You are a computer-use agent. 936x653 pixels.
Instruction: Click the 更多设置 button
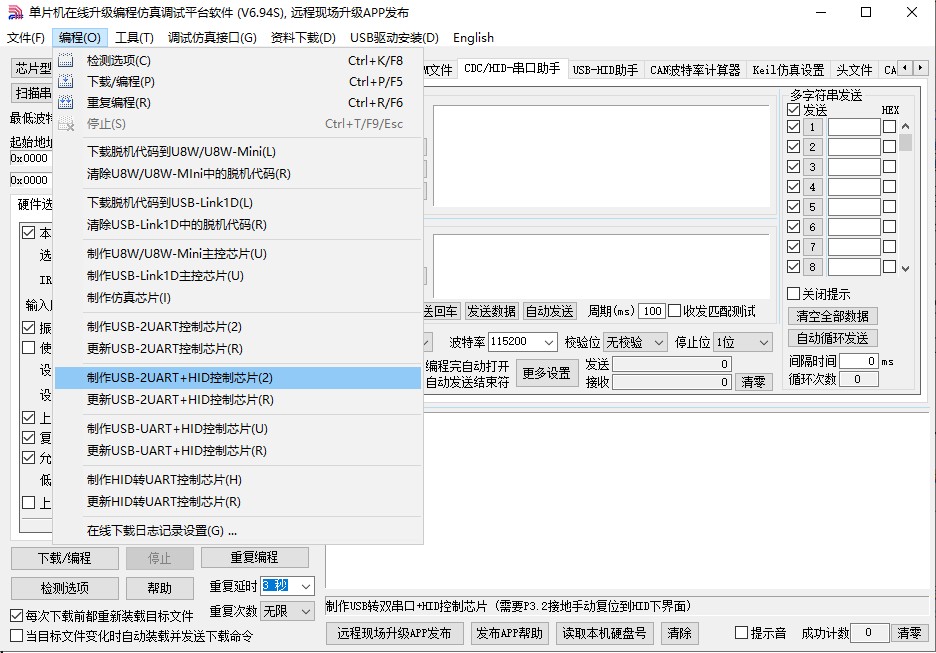click(547, 373)
